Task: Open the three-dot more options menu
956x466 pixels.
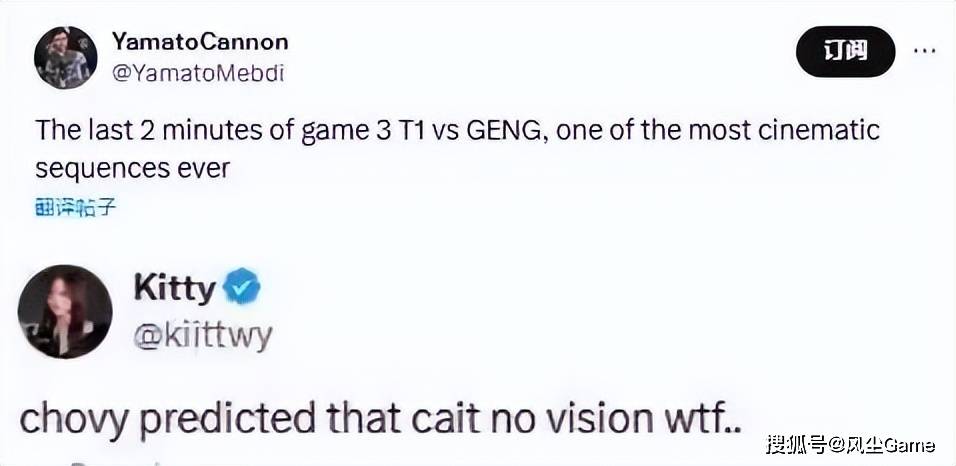Action: [x=924, y=51]
